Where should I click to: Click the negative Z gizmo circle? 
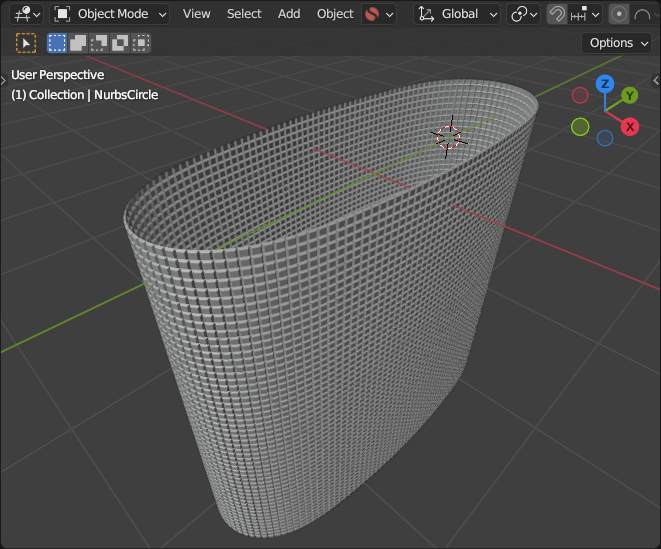605,138
